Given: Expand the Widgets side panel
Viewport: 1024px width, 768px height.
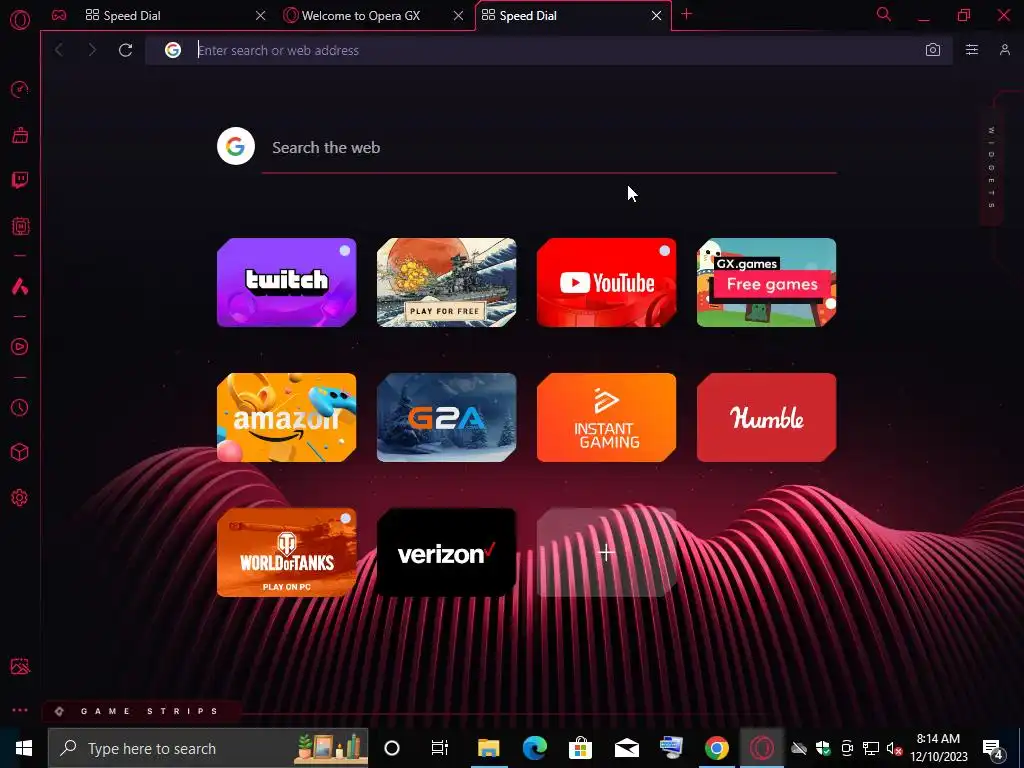Looking at the screenshot, I should pyautogui.click(x=991, y=167).
